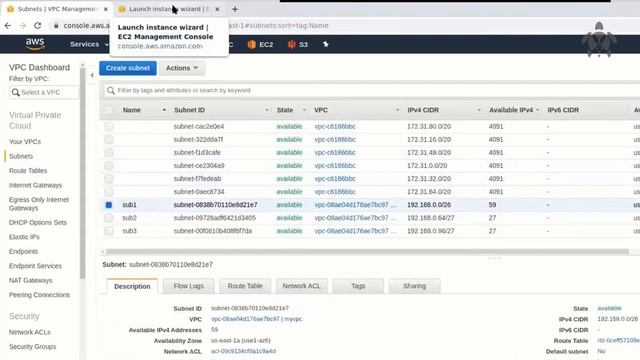Select the sub2 subnet-09728adf row ID
Image resolution: width=640 pixels, height=360 pixels.
click(215, 218)
